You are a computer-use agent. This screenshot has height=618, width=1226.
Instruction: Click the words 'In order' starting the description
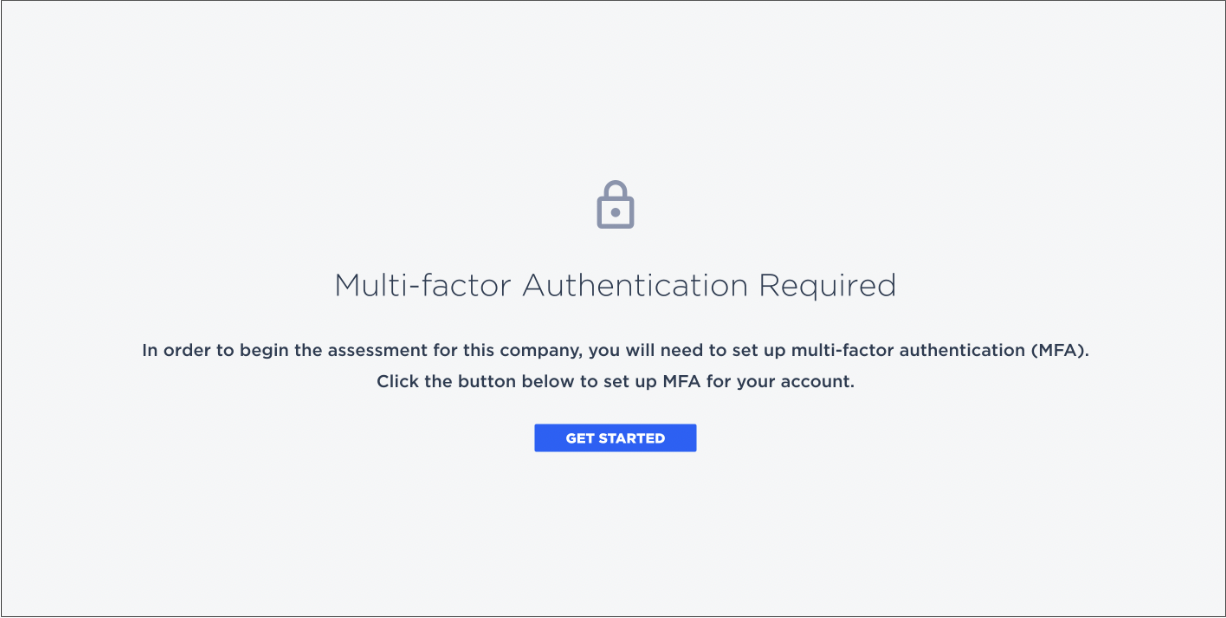pyautogui.click(x=175, y=351)
